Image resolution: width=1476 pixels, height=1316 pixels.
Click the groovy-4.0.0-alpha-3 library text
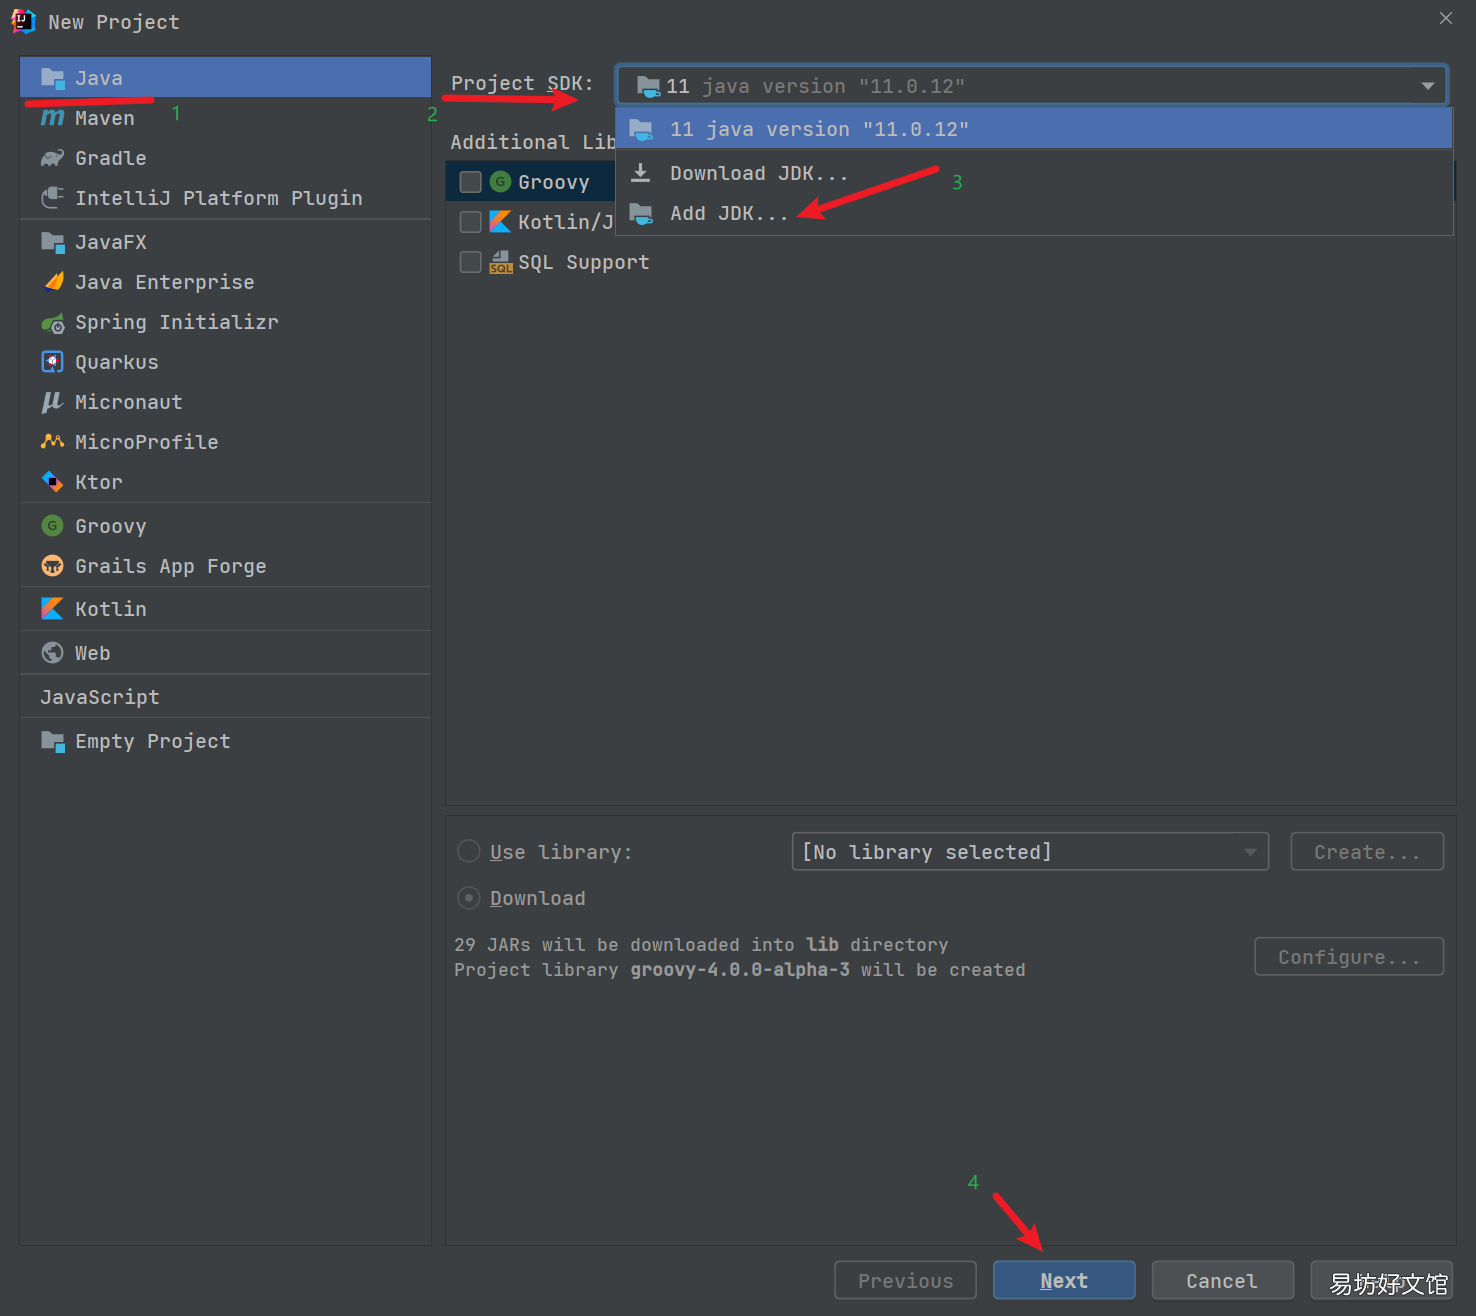740,969
